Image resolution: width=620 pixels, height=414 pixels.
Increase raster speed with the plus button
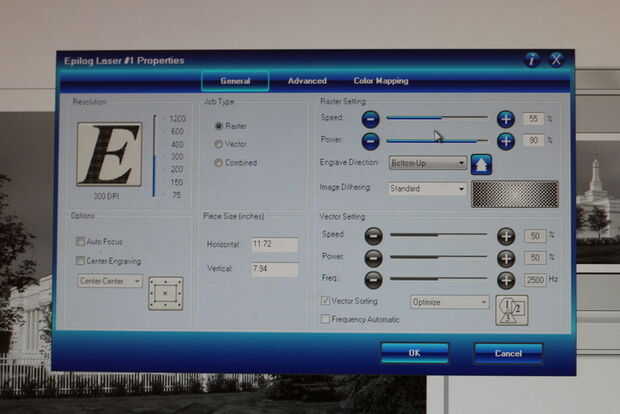506,119
